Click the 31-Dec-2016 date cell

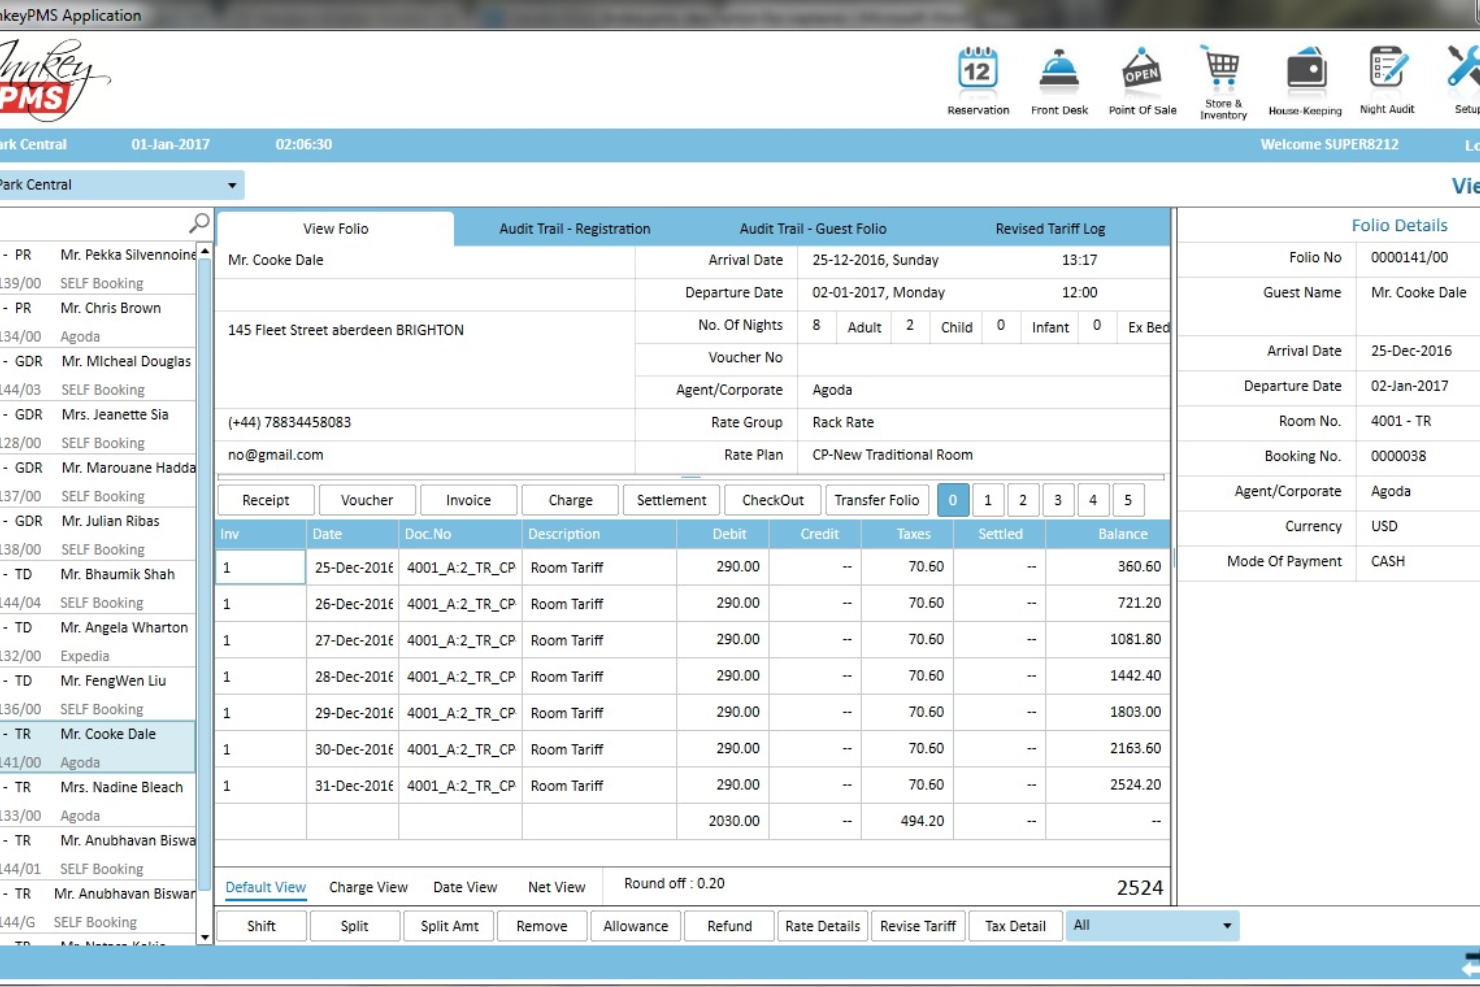click(352, 786)
